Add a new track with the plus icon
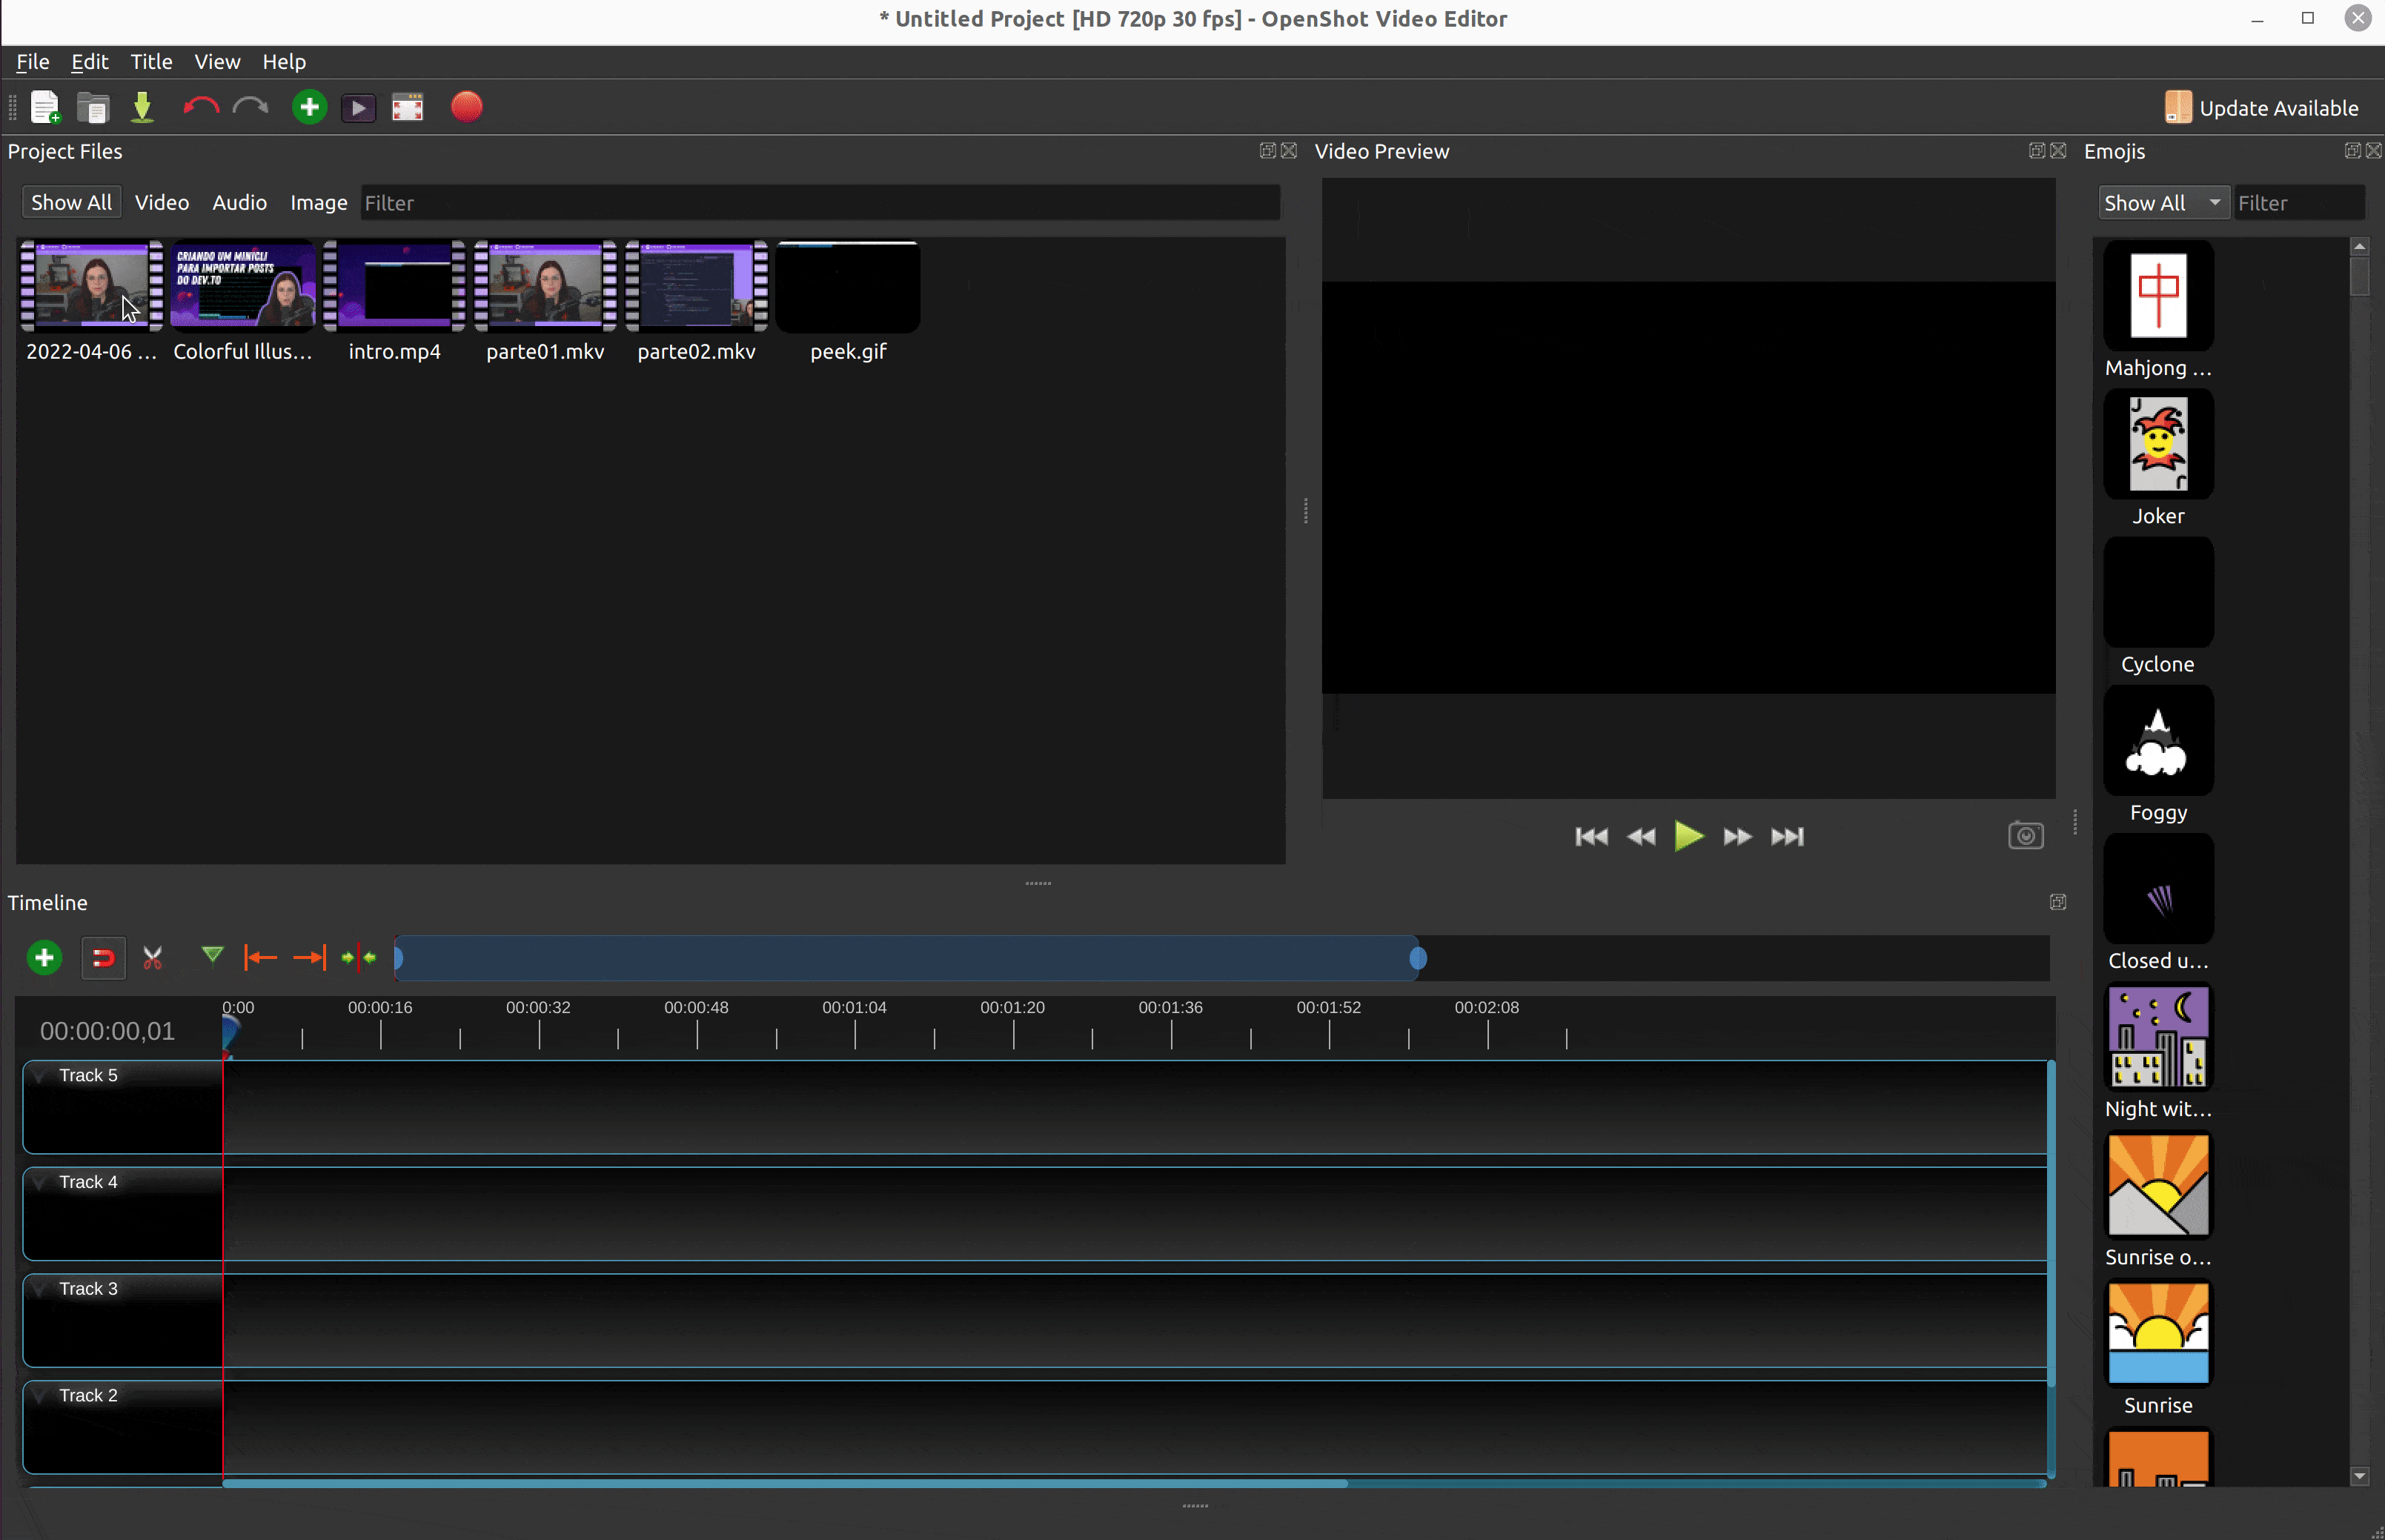Viewport: 2385px width, 1540px height. coord(43,957)
